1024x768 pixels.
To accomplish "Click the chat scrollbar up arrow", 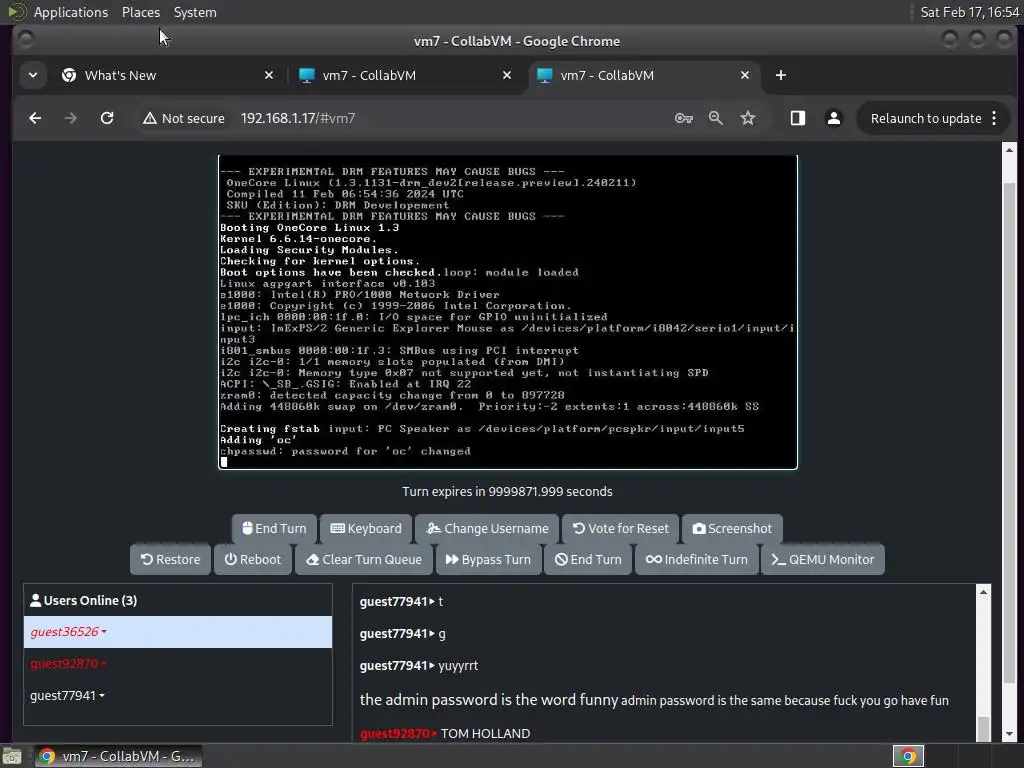I will tap(983, 592).
